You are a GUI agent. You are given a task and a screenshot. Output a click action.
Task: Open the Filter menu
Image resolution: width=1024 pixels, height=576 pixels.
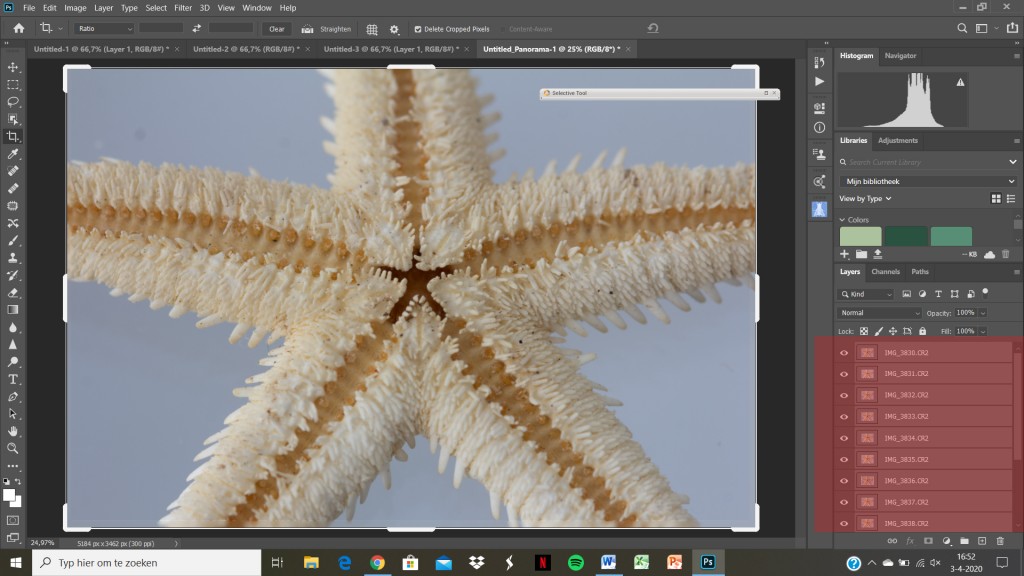(183, 8)
